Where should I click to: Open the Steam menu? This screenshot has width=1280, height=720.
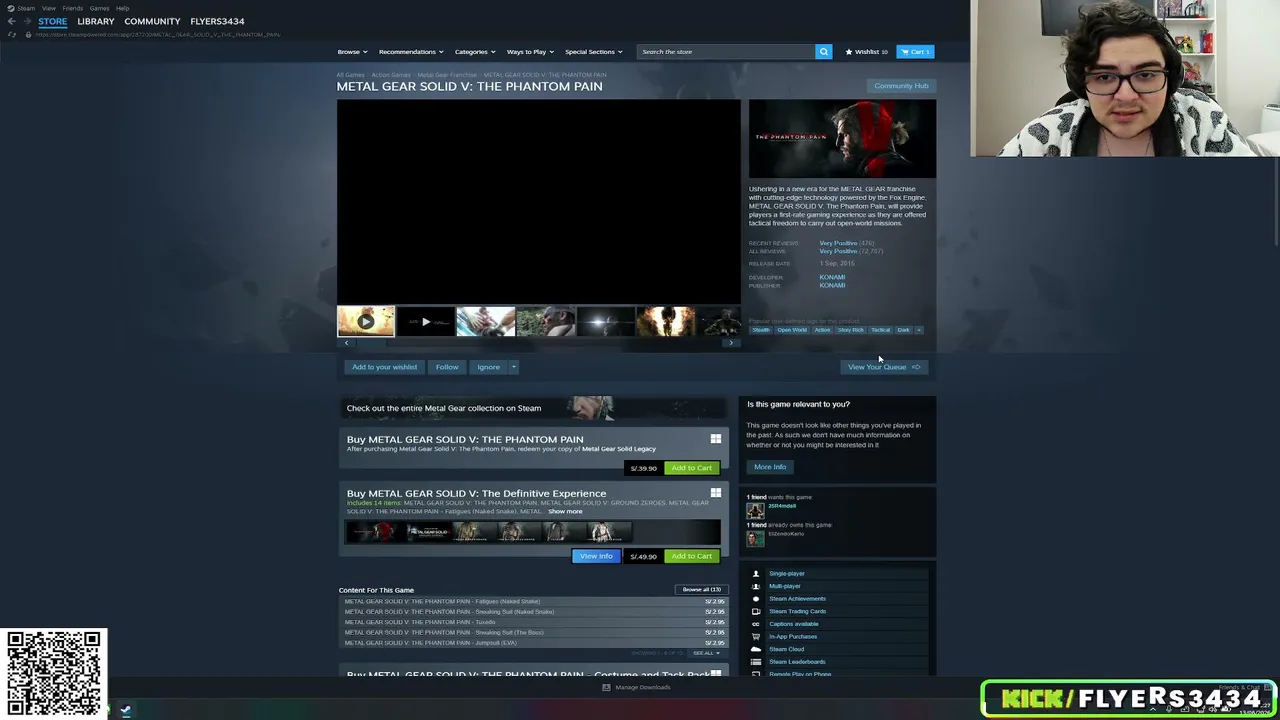click(x=26, y=8)
